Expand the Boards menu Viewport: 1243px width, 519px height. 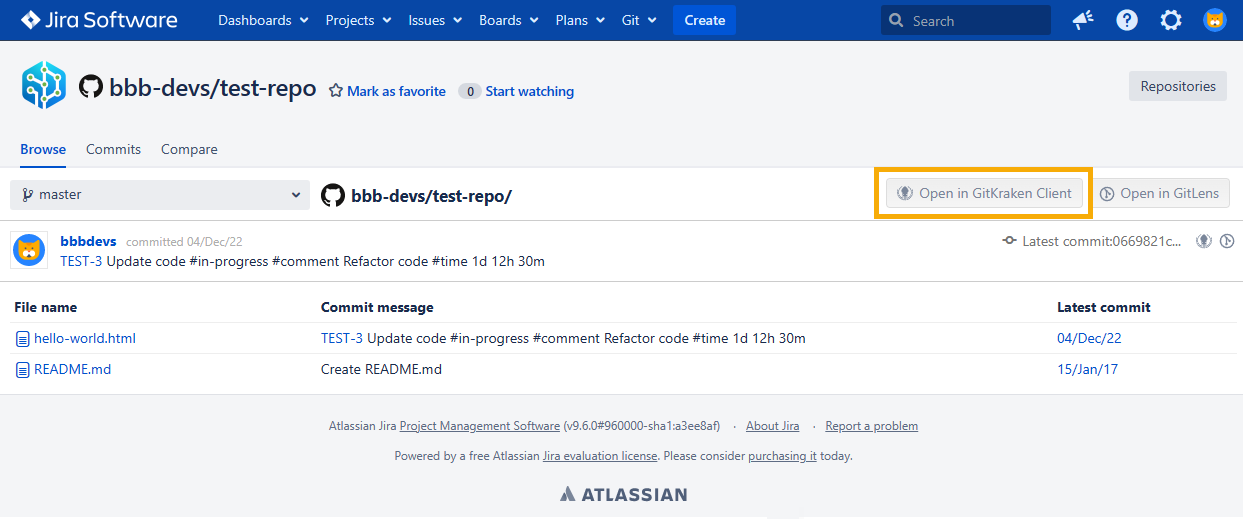click(509, 20)
